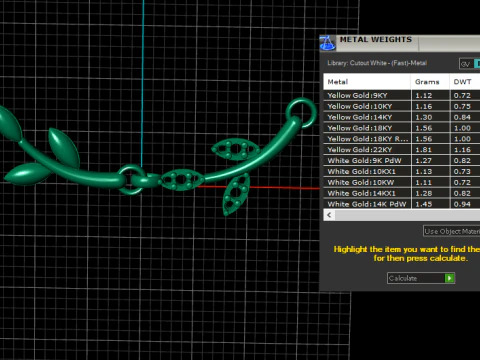Image resolution: width=480 pixels, height=360 pixels.
Task: Click the 0.94 DWT value for 14K PdW
Action: 462,204
